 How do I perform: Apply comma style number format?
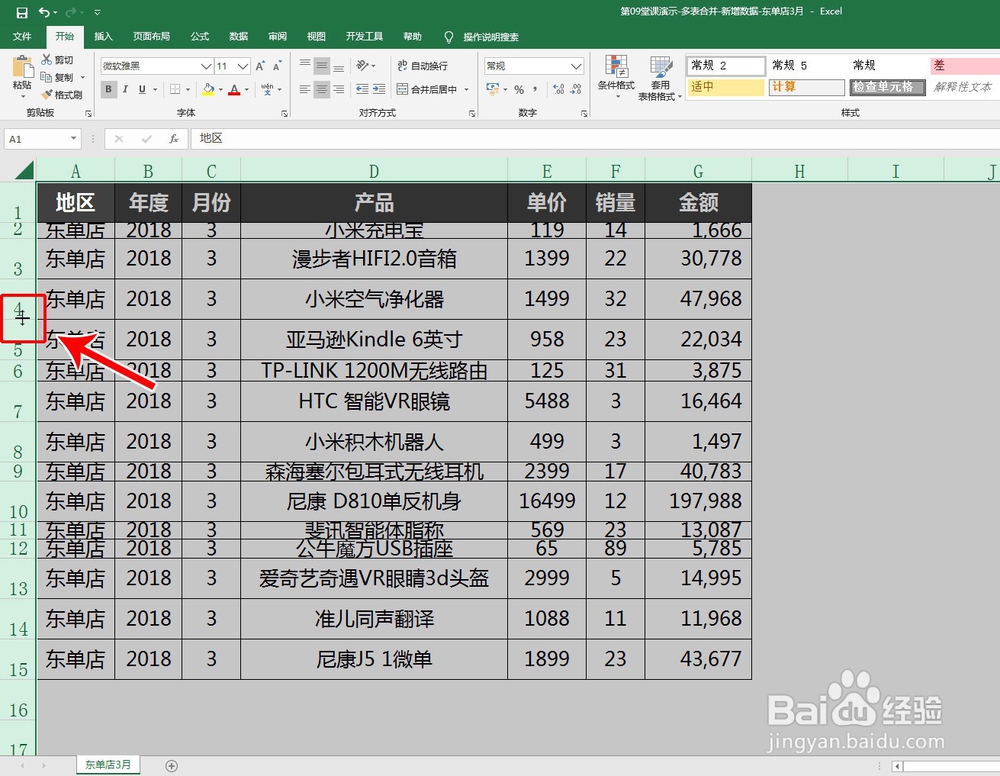tap(535, 89)
